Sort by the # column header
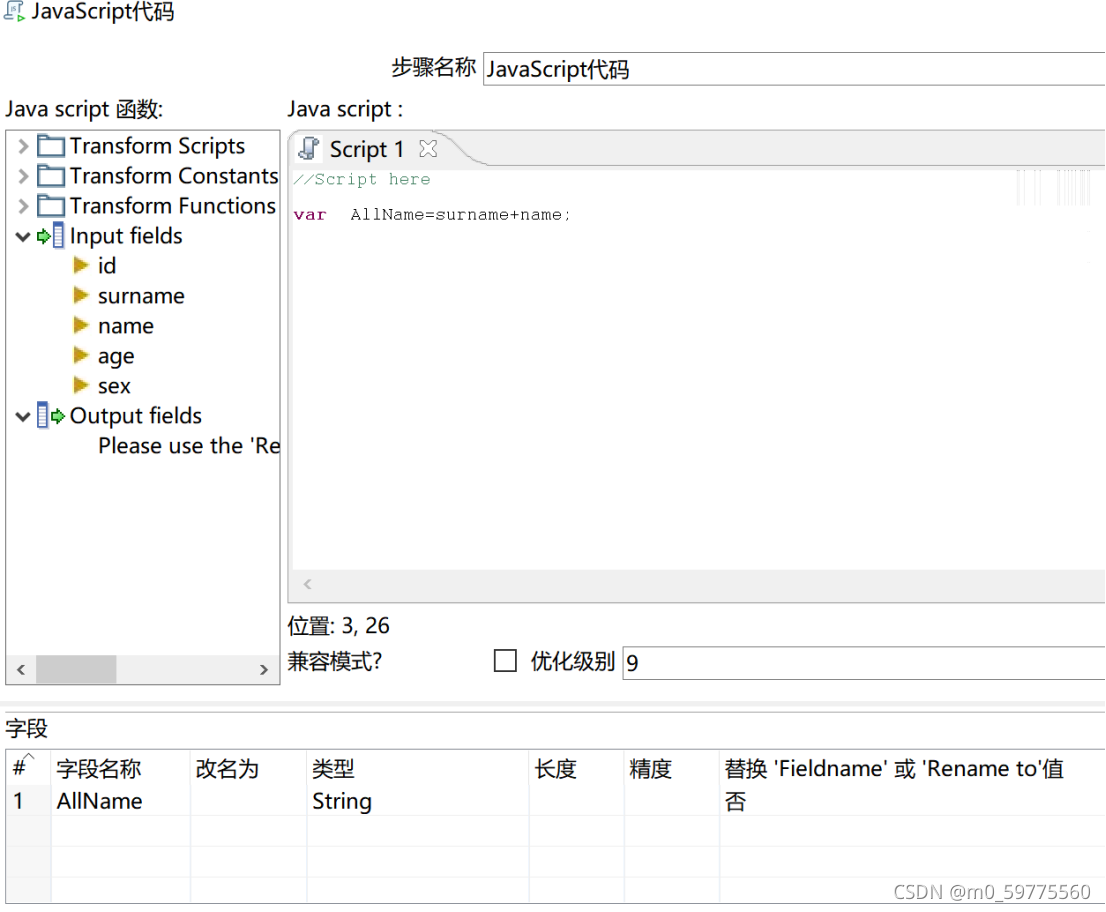This screenshot has height=912, width=1106. tap(26, 767)
